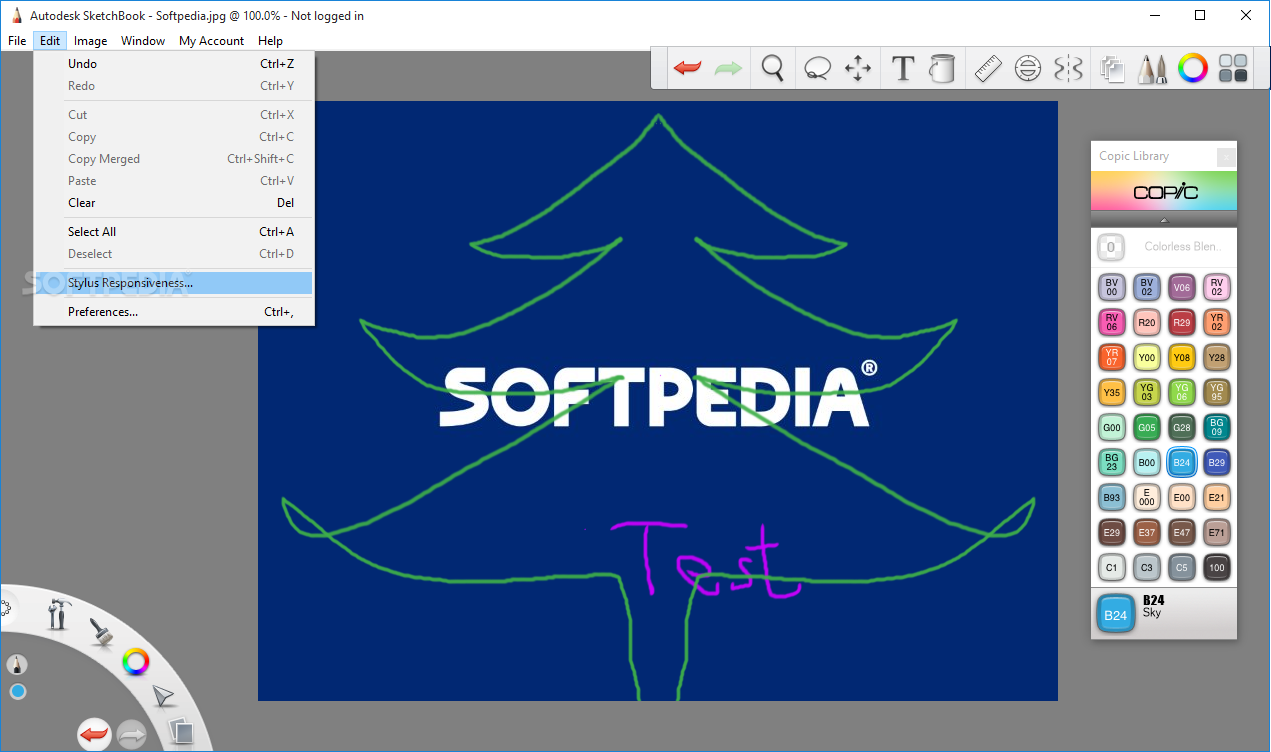Viewport: 1271px width, 752px height.
Task: Choose Clear from the Edit menu
Action: coord(174,203)
